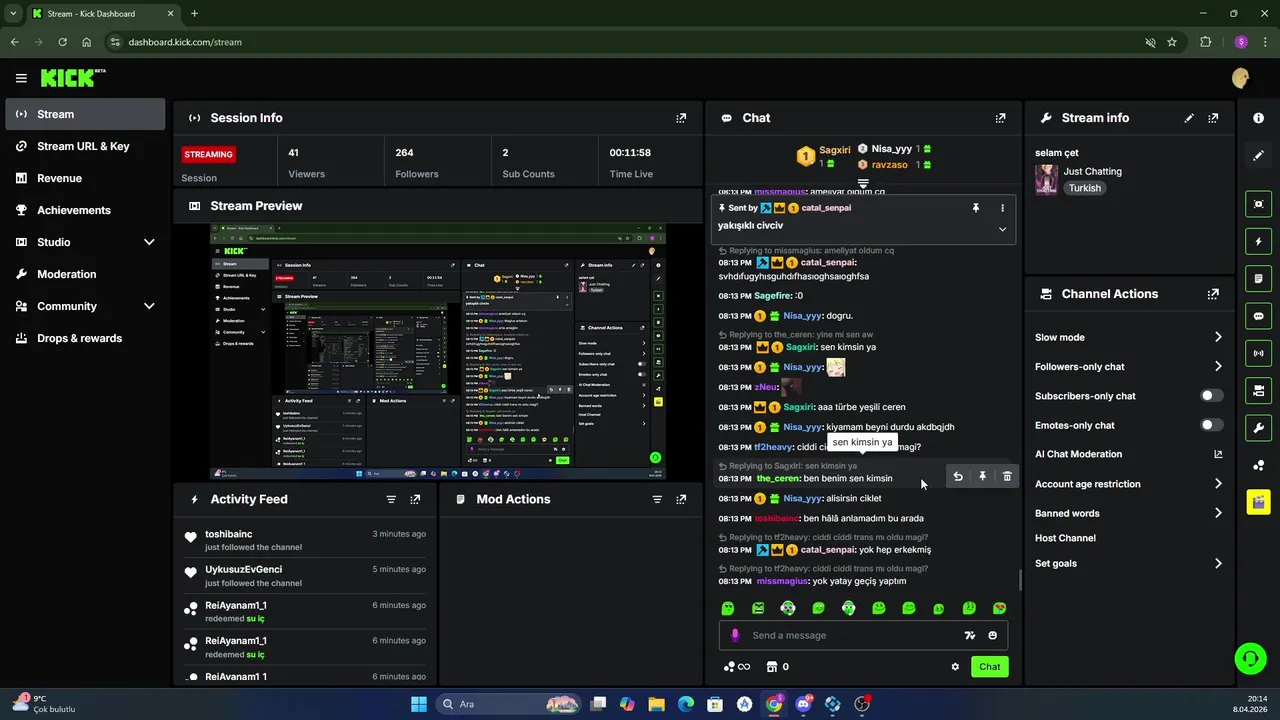The width and height of the screenshot is (1280, 720).
Task: Click the 7TV icon in chat input
Action: (969, 635)
